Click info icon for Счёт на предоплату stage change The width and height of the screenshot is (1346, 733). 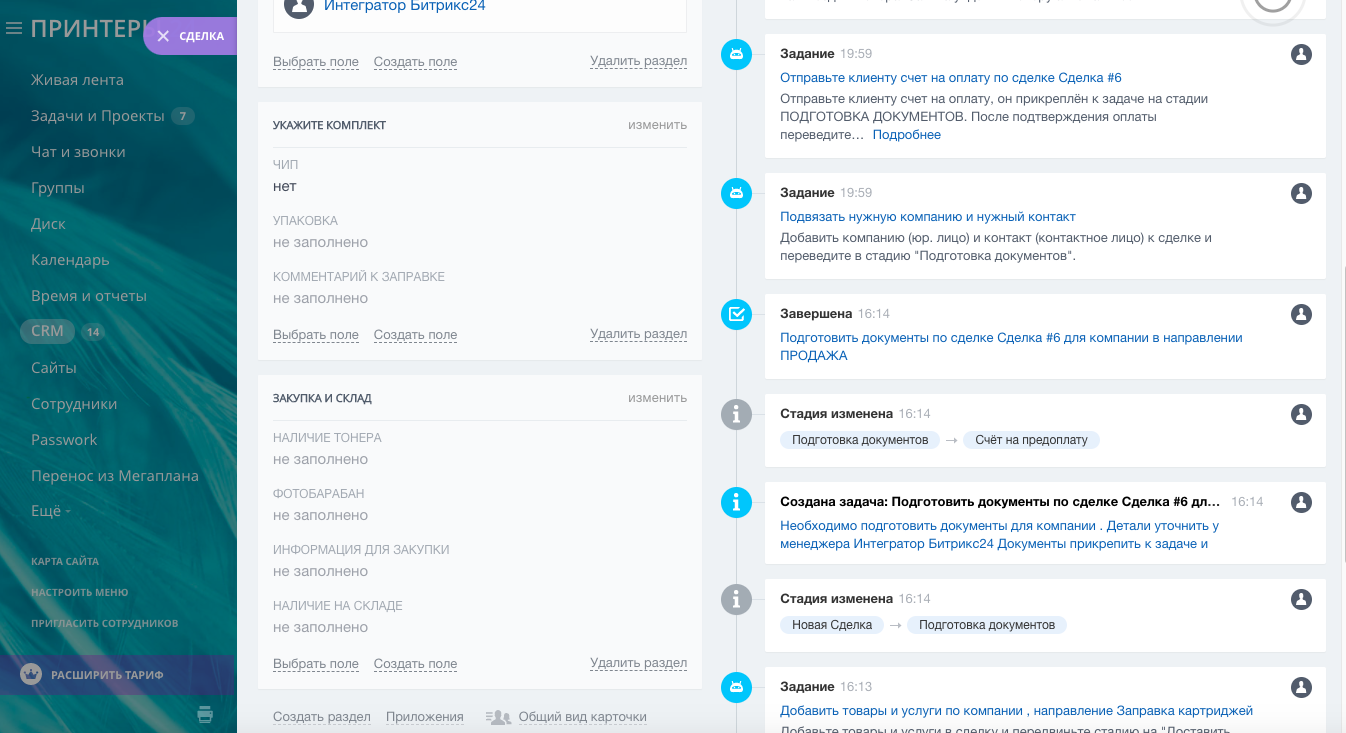[736, 414]
